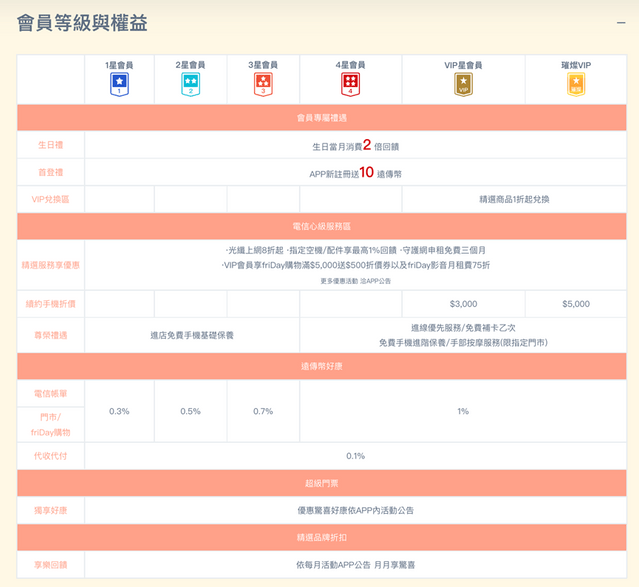Select the VIP星會員 column header text
The height and width of the screenshot is (587, 639).
click(463, 65)
